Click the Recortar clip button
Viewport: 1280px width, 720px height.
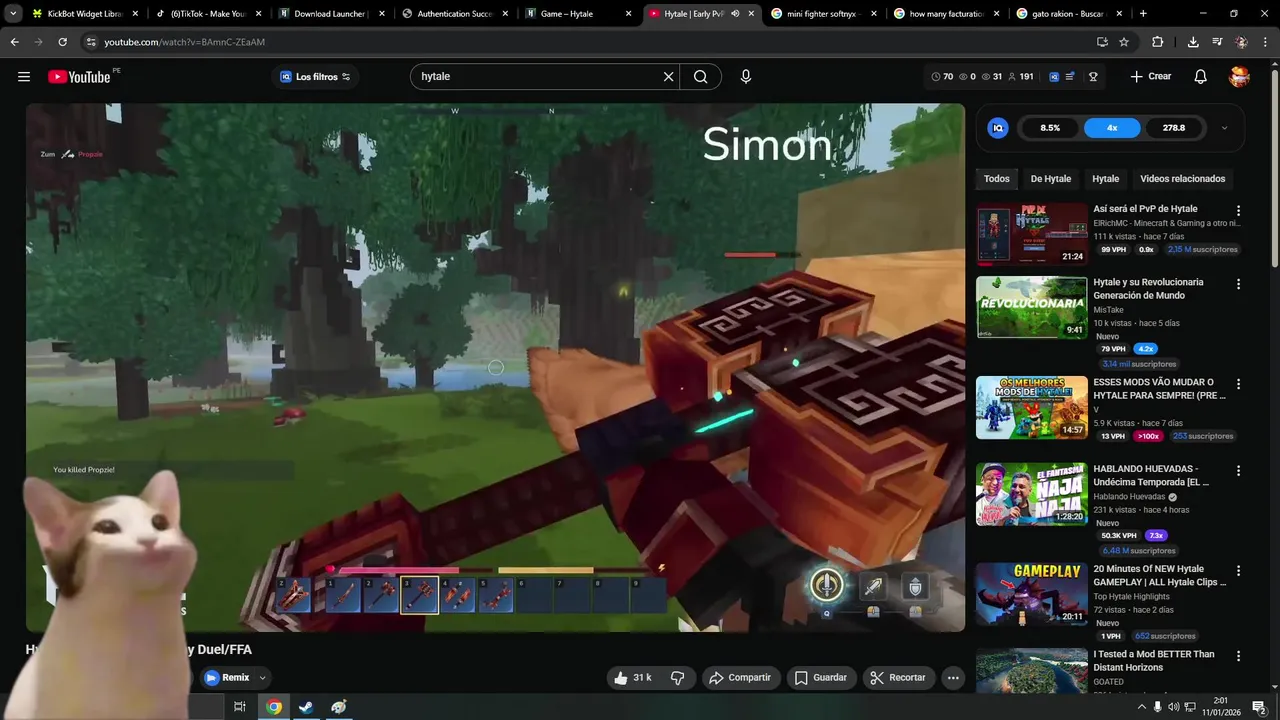898,678
